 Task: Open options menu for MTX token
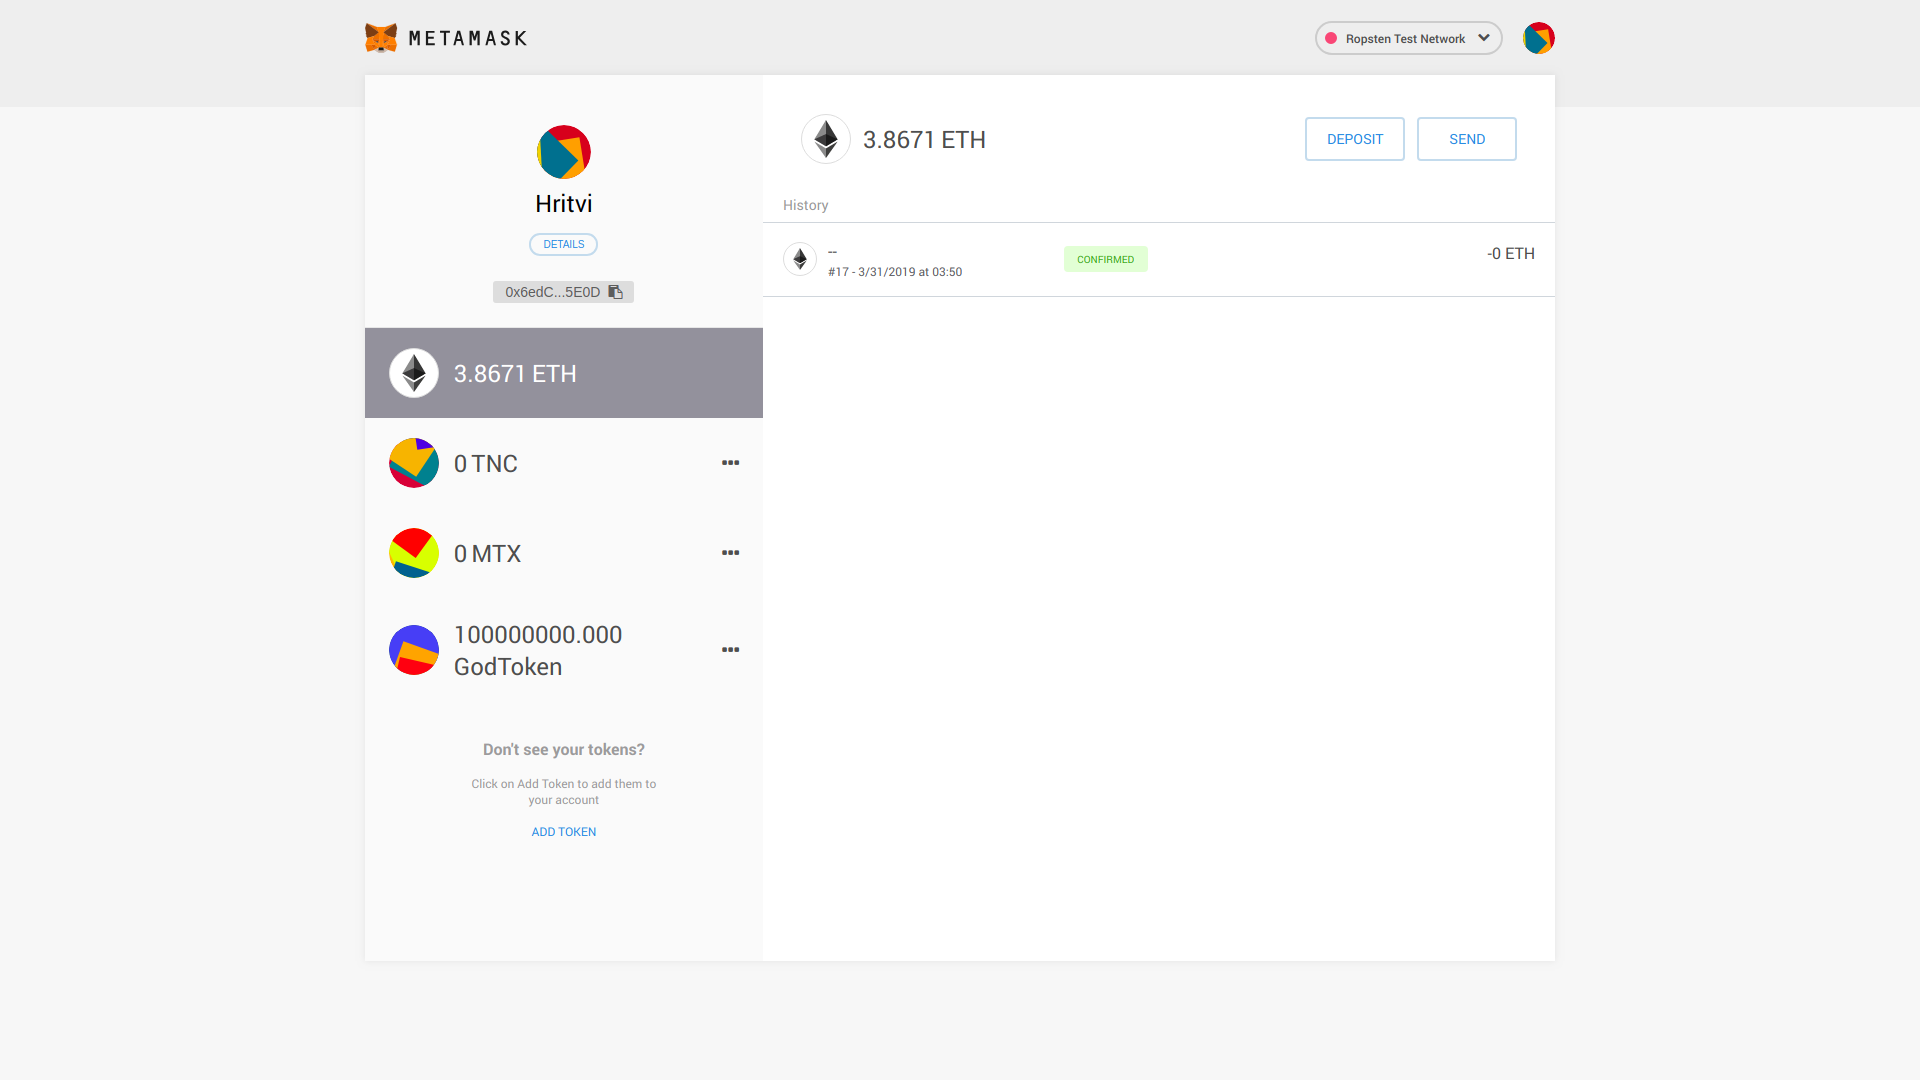(x=731, y=553)
